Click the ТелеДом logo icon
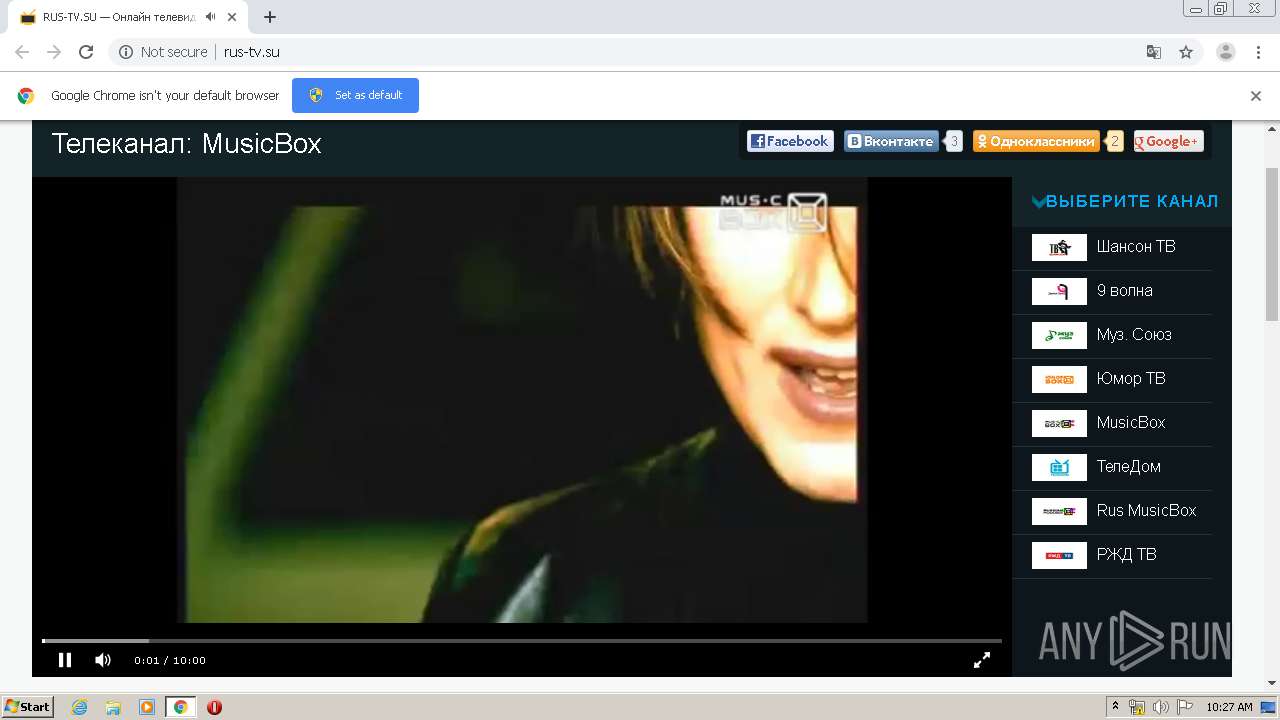Screen dimensions: 1280x720 1059,467
